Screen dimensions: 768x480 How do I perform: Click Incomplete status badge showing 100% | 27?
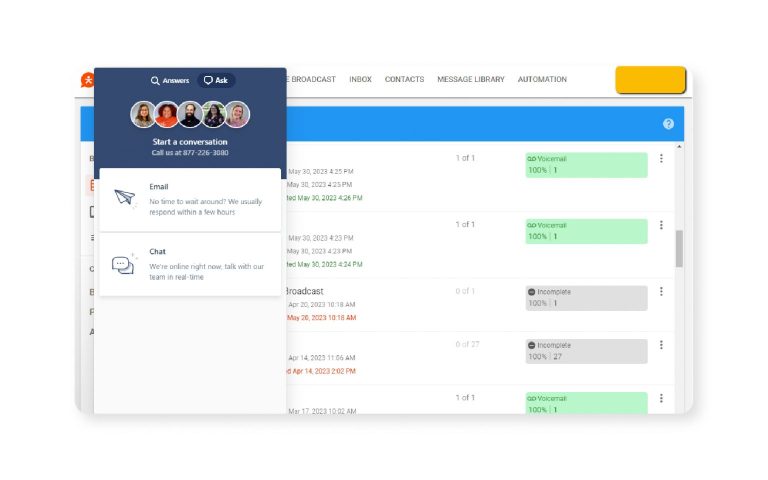coord(586,351)
